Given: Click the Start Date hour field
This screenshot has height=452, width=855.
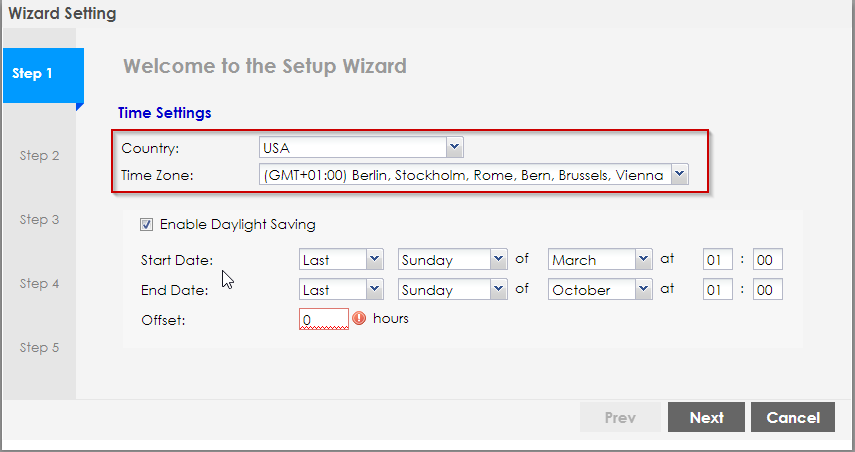Looking at the screenshot, I should pyautogui.click(x=716, y=260).
